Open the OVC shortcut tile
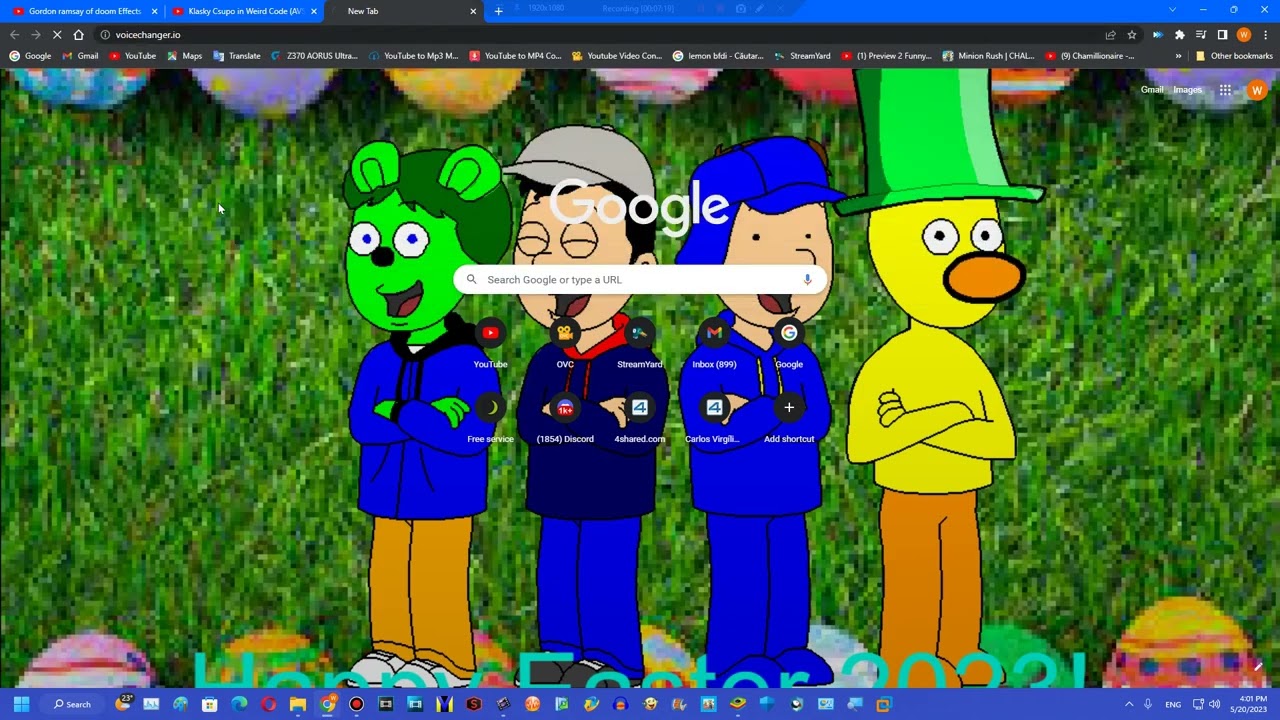The image size is (1280, 720). point(565,345)
